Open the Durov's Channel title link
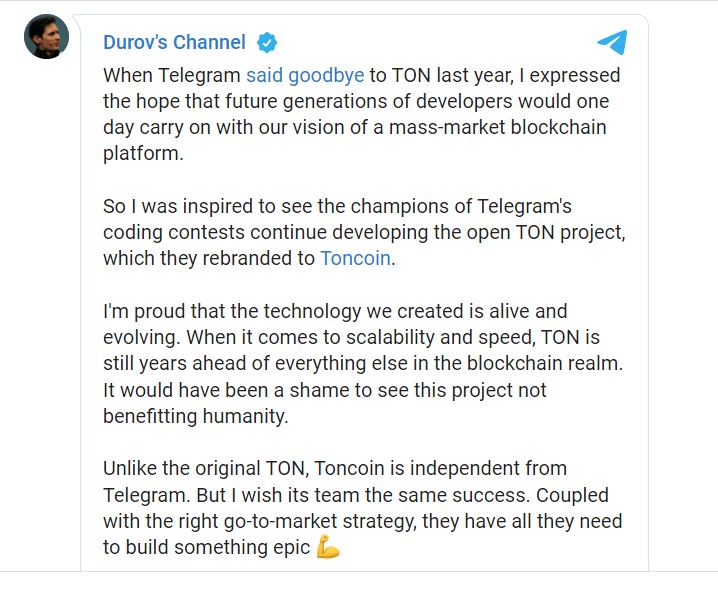The height and width of the screenshot is (606, 718). [174, 42]
